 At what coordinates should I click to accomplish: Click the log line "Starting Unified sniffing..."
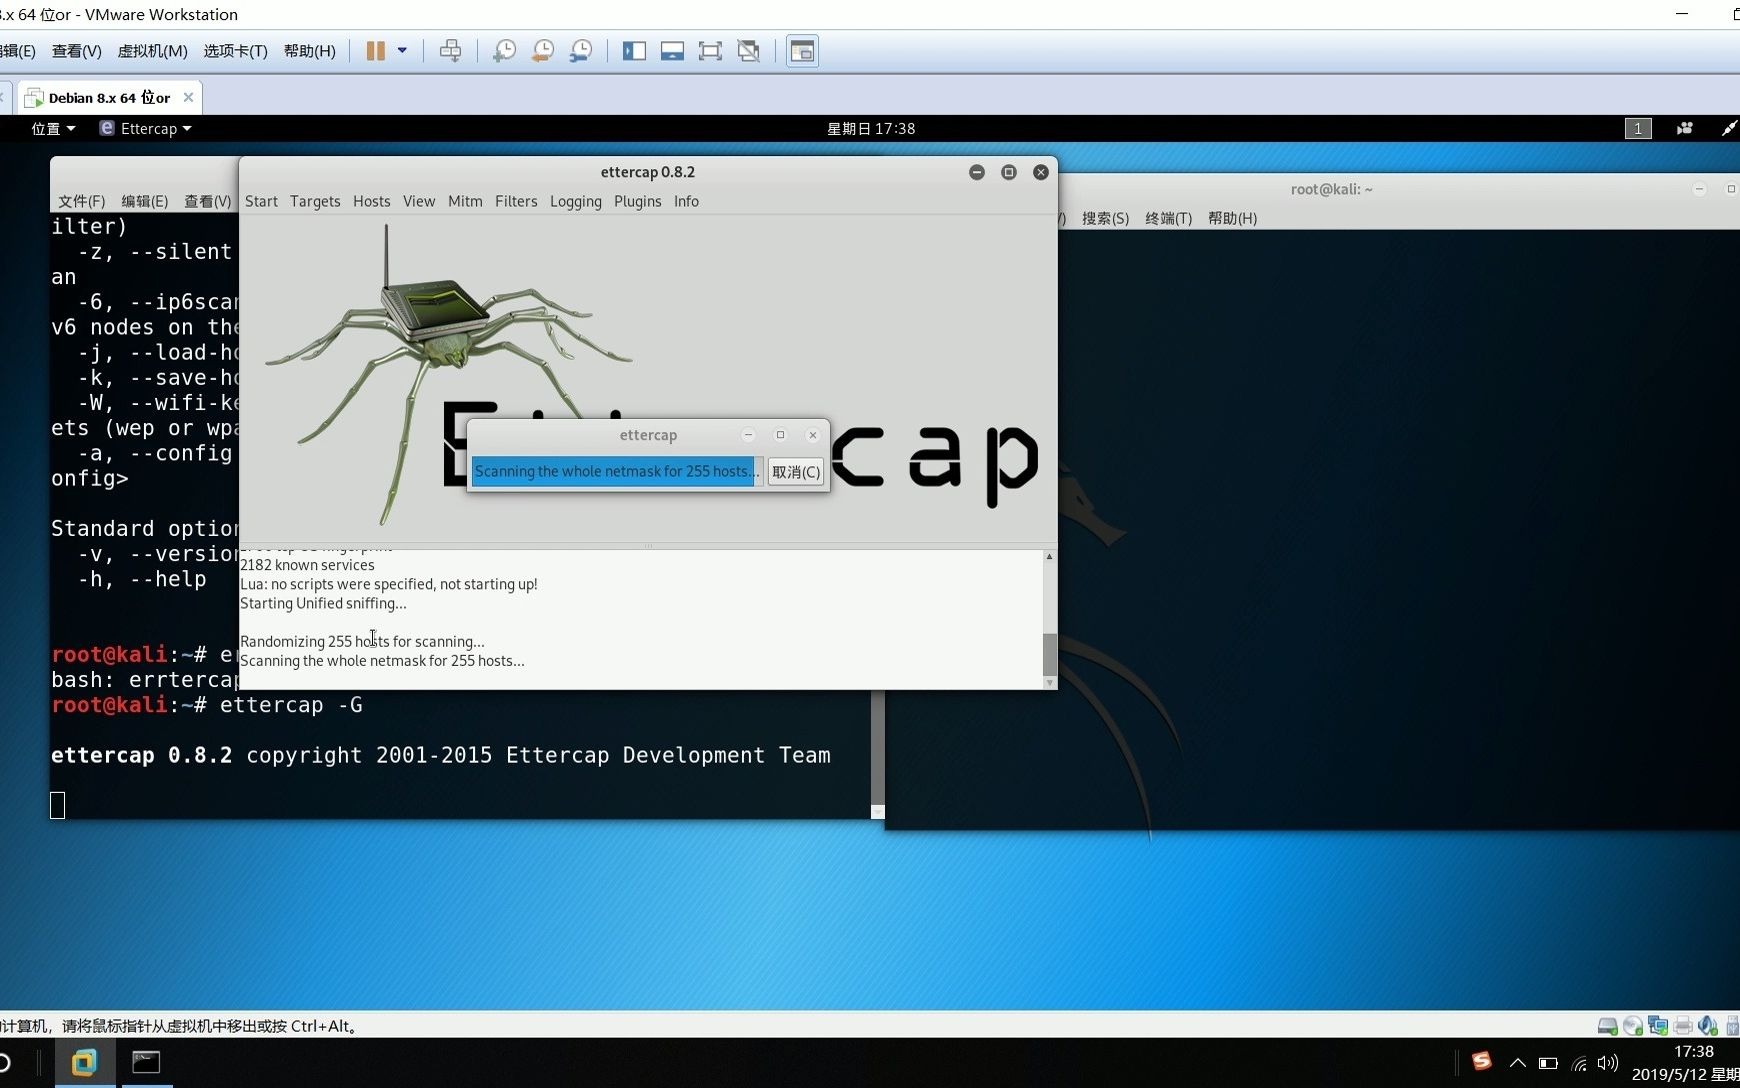click(x=323, y=603)
